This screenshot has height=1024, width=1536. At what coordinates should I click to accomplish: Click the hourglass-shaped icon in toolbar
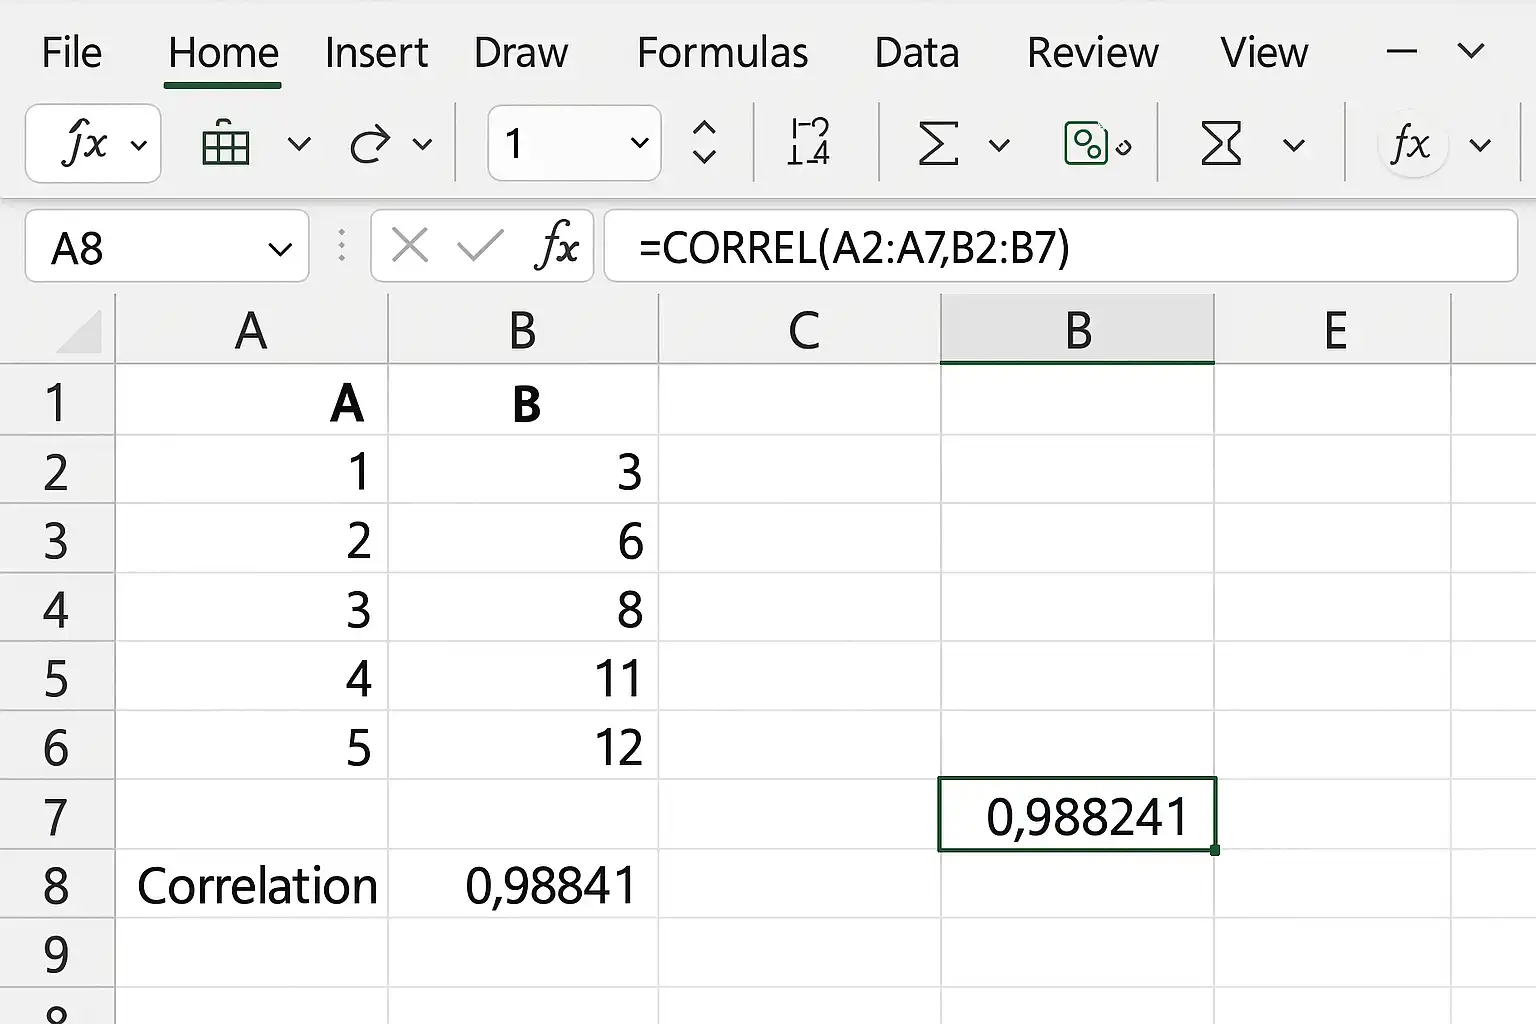[1221, 143]
